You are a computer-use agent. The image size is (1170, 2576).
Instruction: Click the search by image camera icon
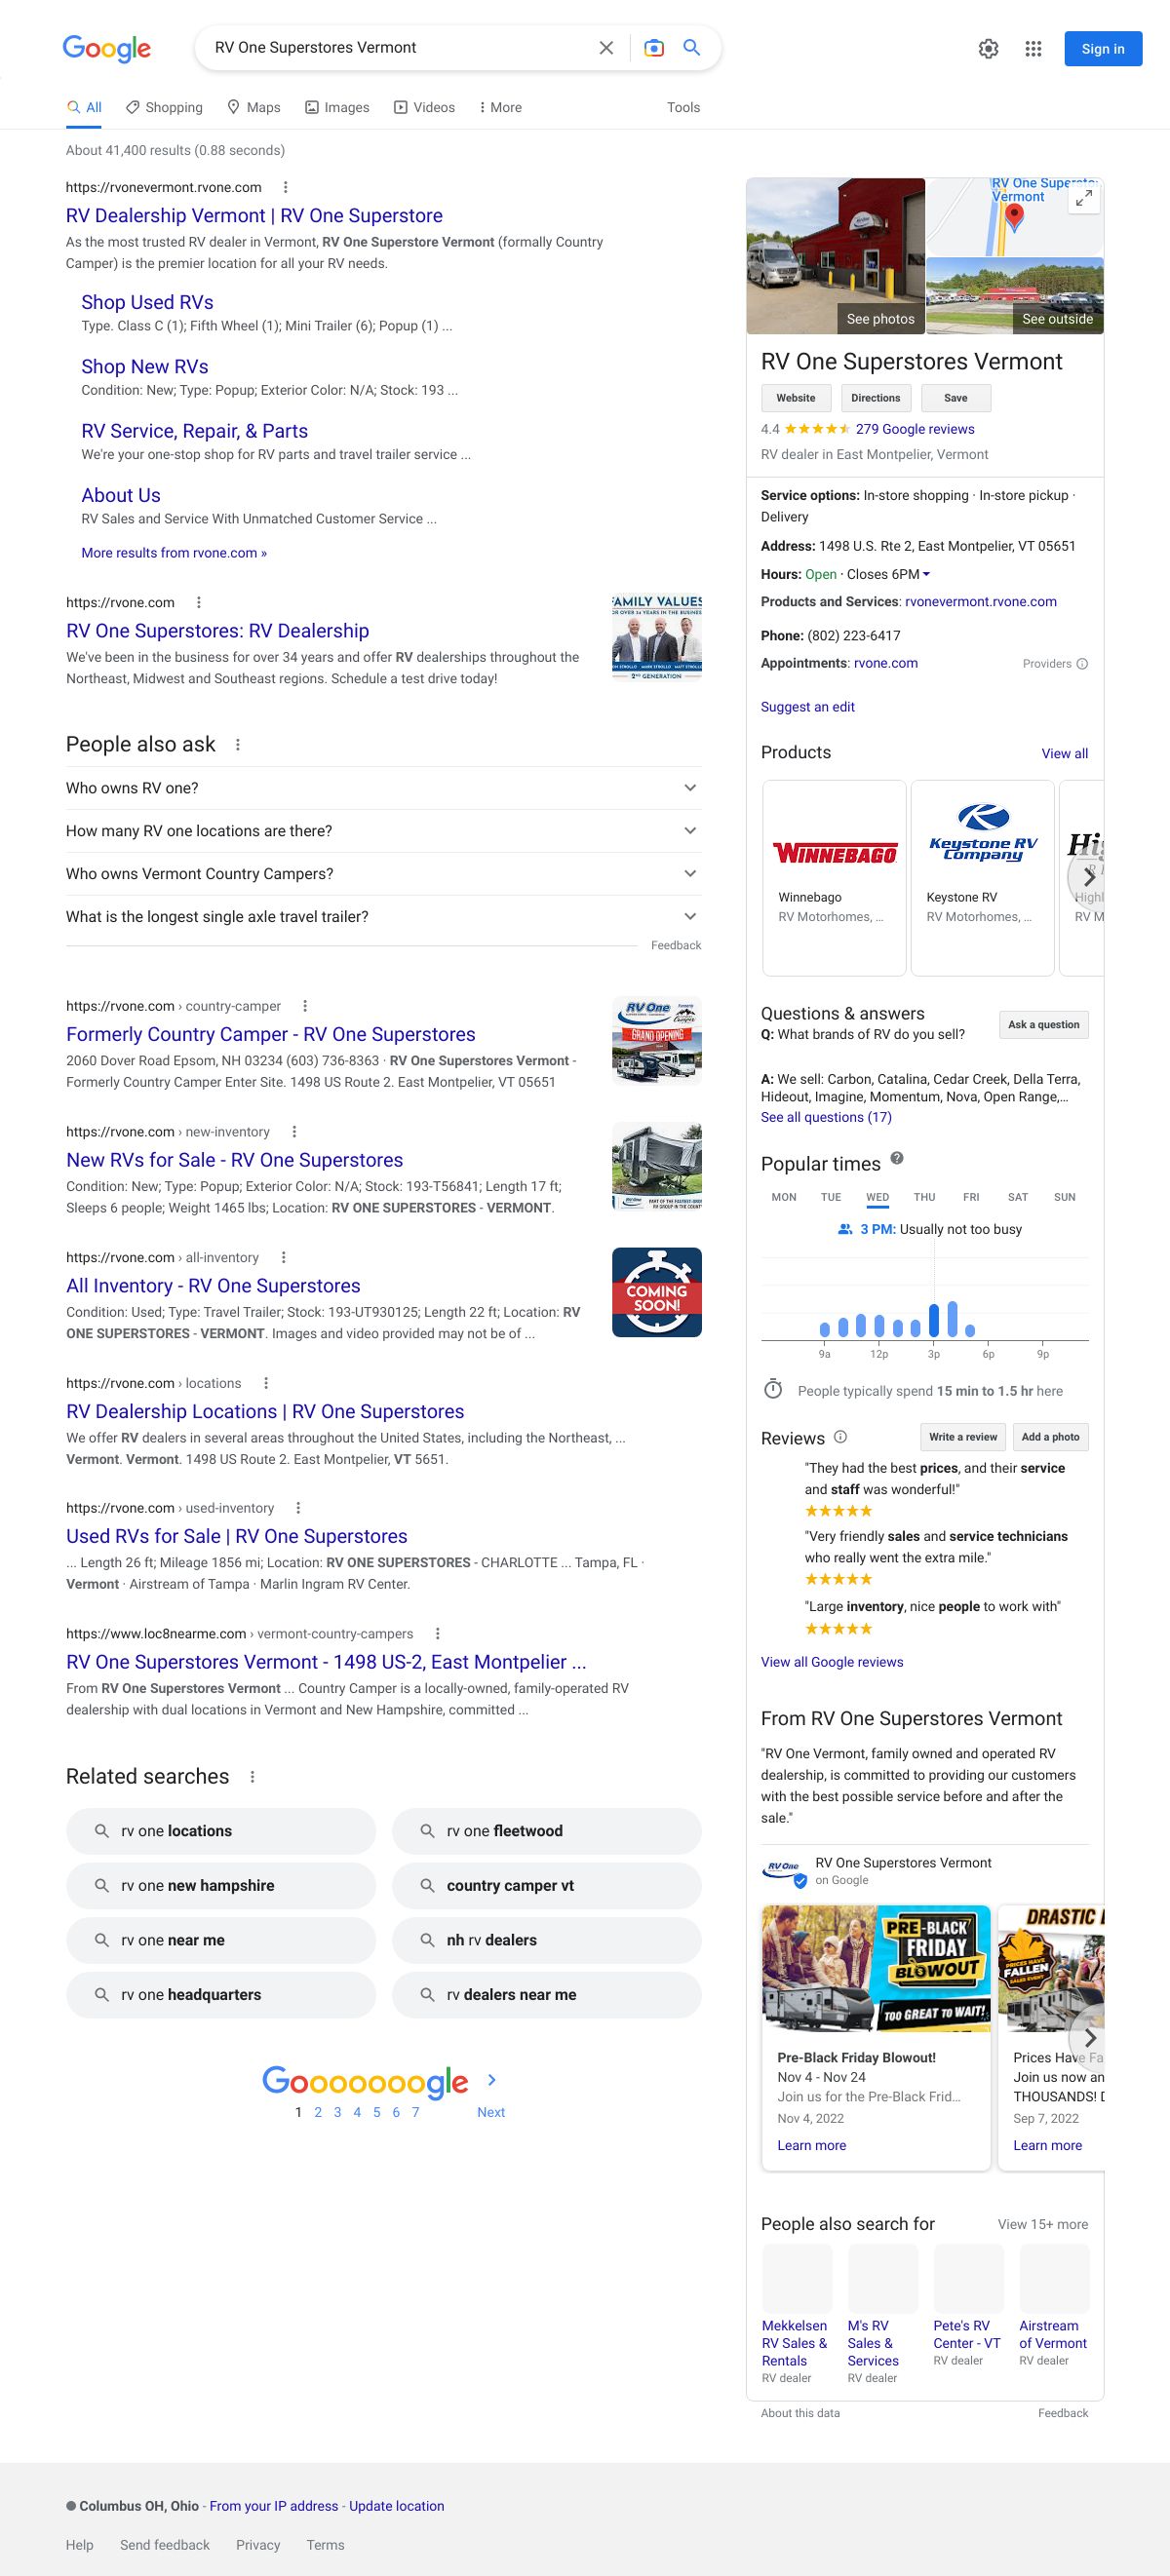click(x=654, y=48)
